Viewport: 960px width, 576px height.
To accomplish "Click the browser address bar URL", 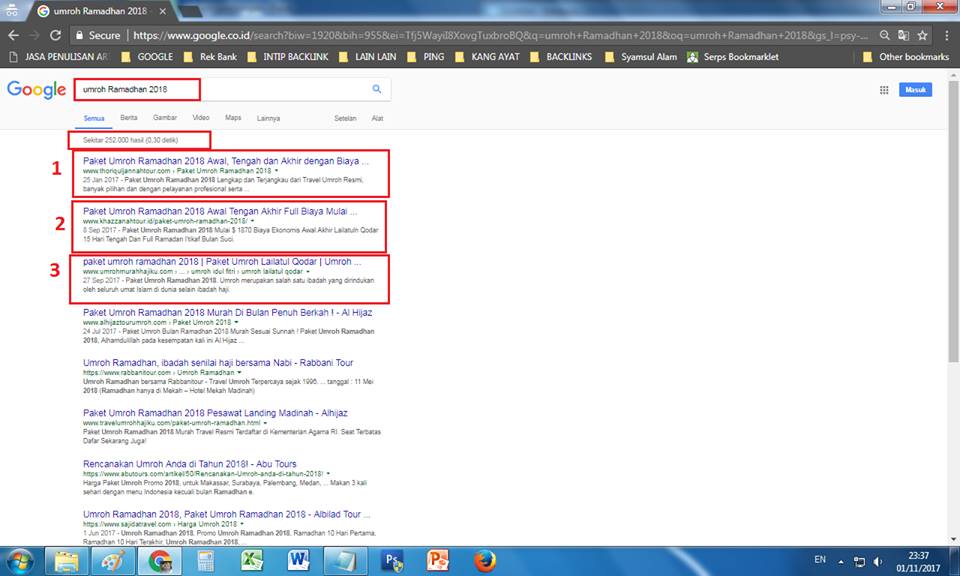I will pyautogui.click(x=500, y=36).
